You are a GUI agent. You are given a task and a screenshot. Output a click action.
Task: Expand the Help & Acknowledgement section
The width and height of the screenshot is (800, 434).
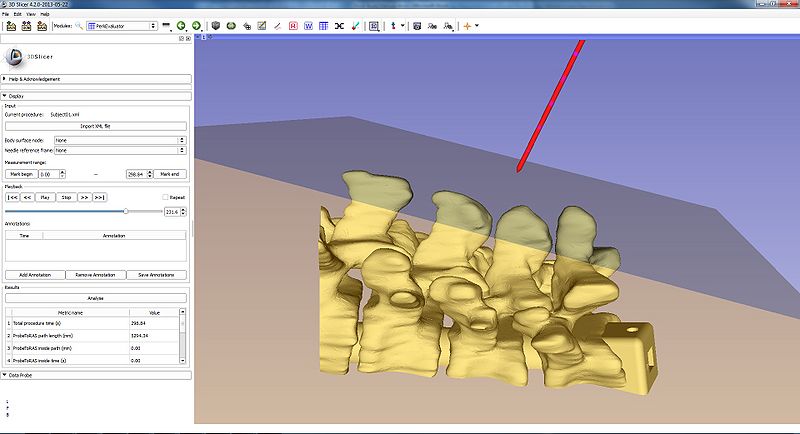pos(95,78)
